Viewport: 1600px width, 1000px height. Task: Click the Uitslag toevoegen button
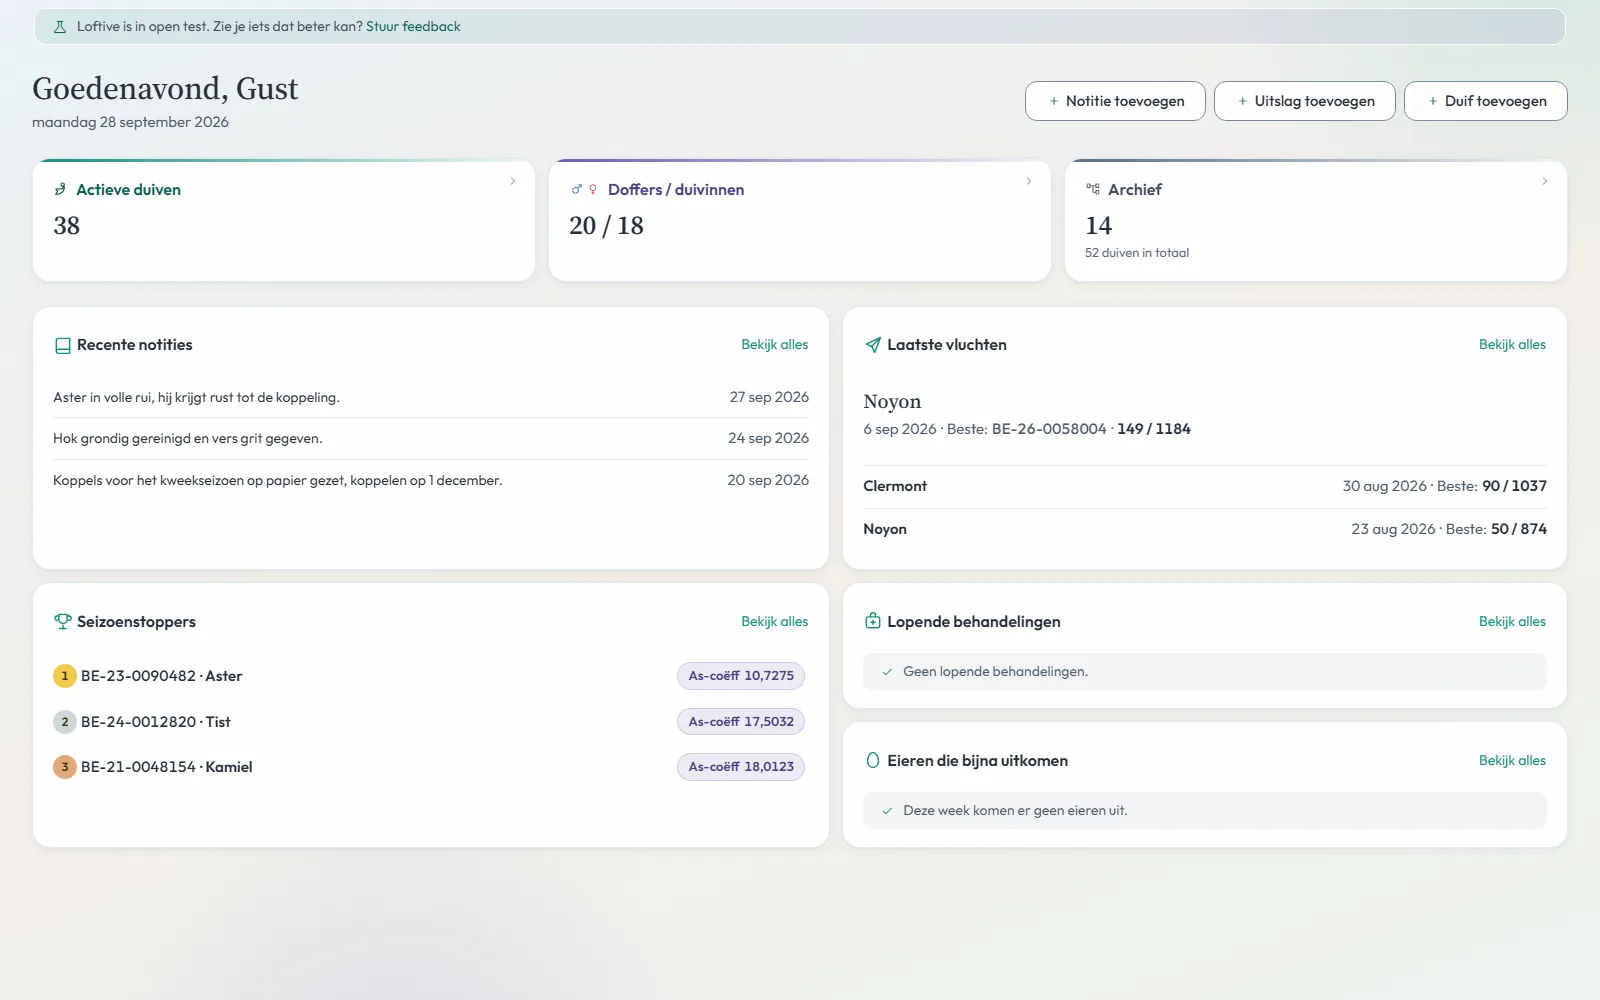1305,101
